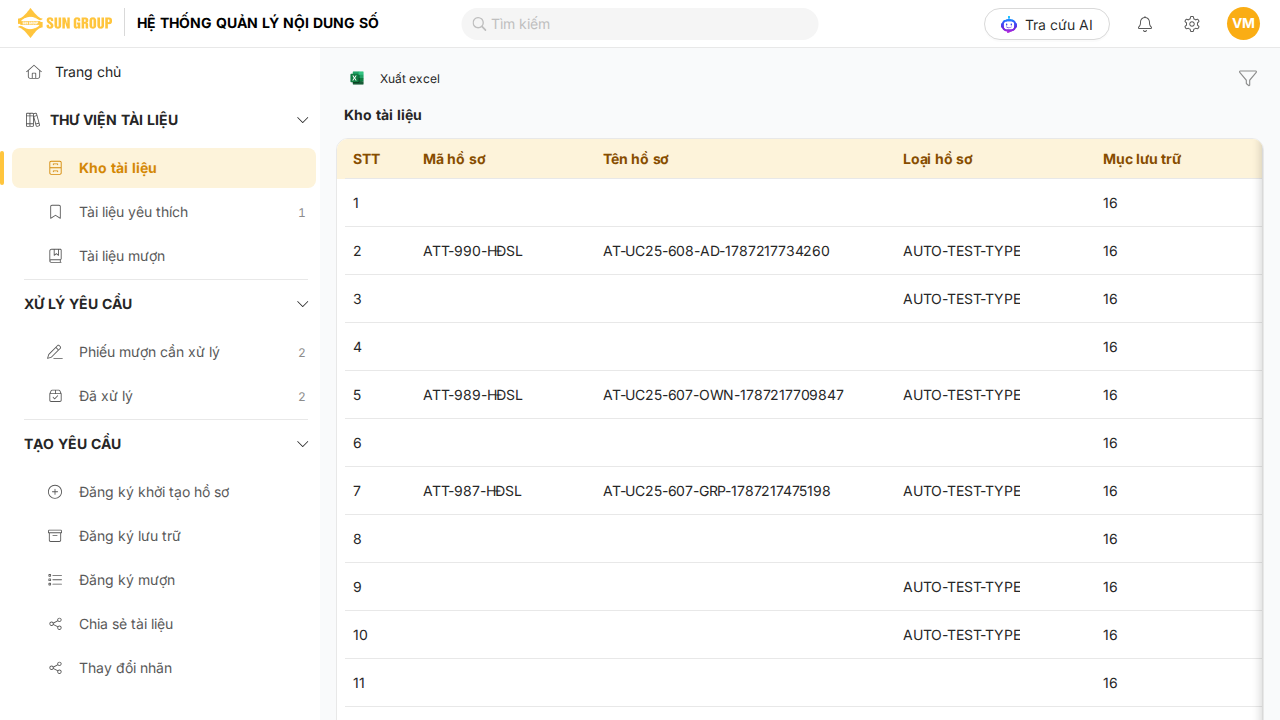Click the Phiếu mượn cần xử lý pencil icon
Screen dimensions: 1280x720
click(56, 352)
